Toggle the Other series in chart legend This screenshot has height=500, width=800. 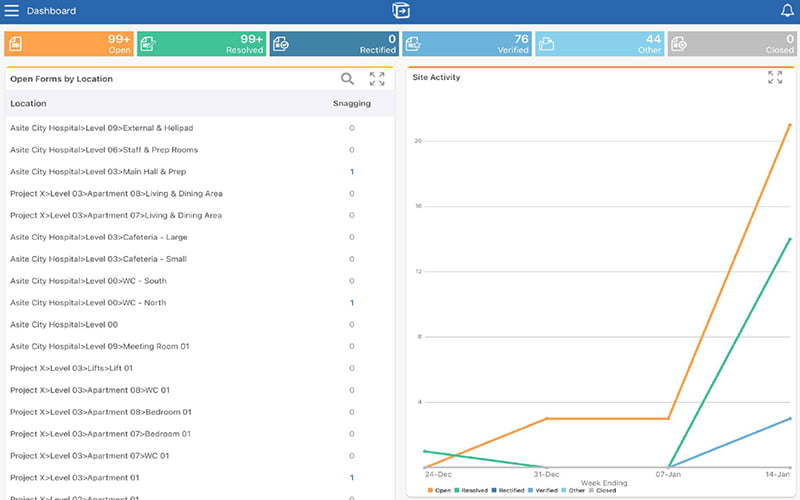573,490
